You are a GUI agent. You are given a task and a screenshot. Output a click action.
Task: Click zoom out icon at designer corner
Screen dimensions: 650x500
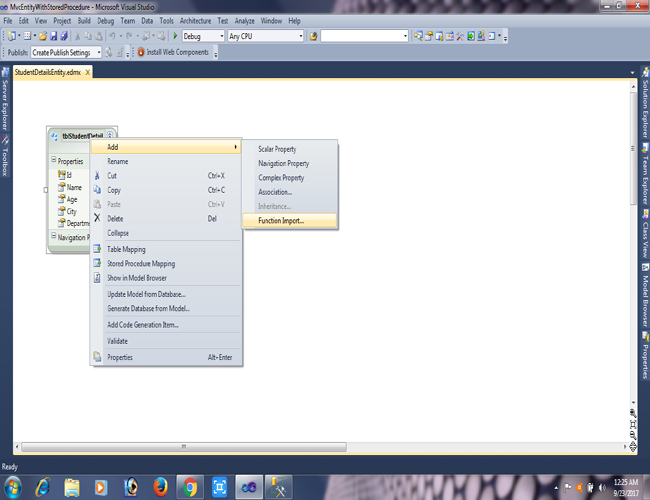633,435
